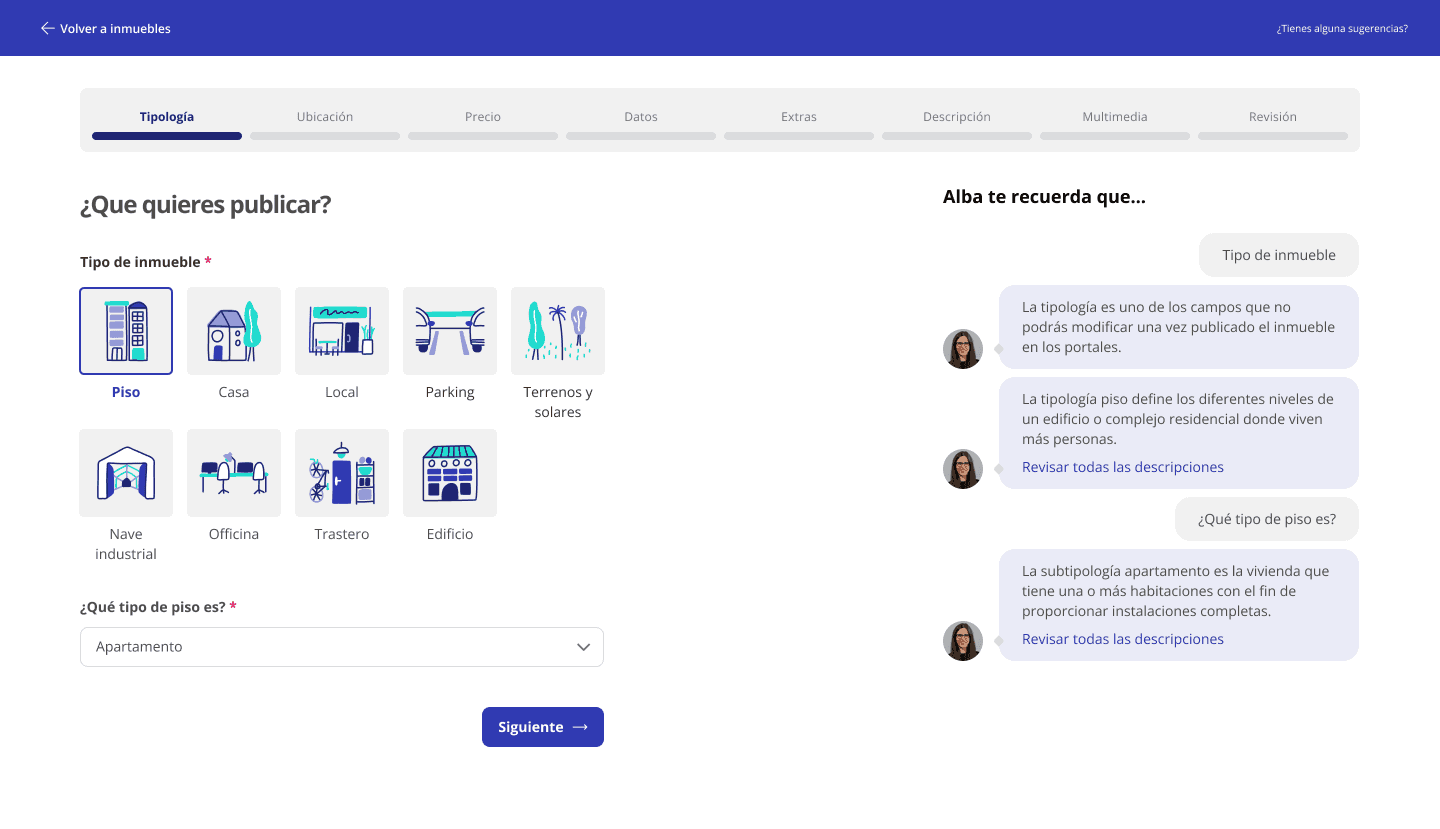Click the Tipo de inmueble field label

point(146,262)
